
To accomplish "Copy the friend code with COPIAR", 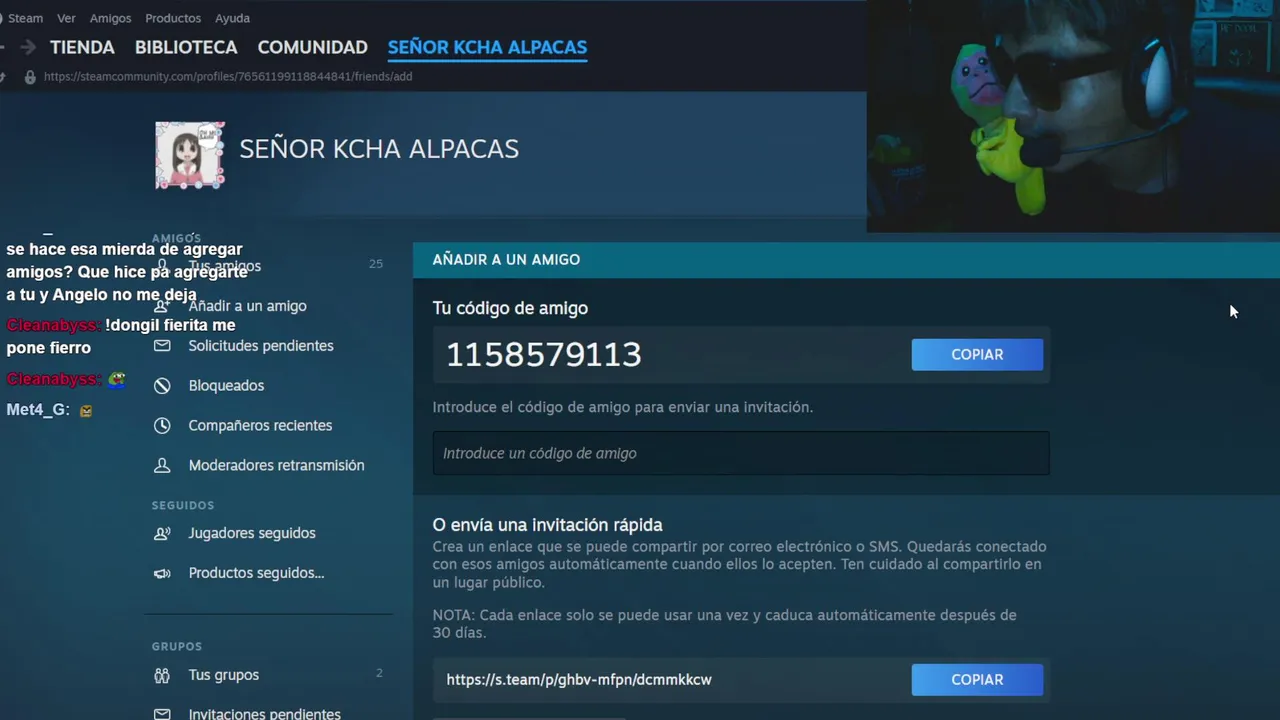I will pyautogui.click(x=977, y=355).
